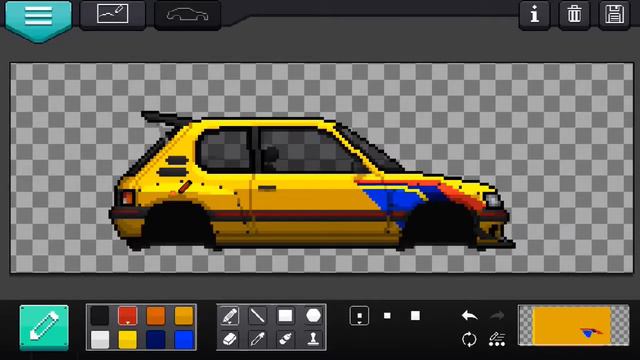
Task: Click the car's rear window on canvas
Action: 224,150
